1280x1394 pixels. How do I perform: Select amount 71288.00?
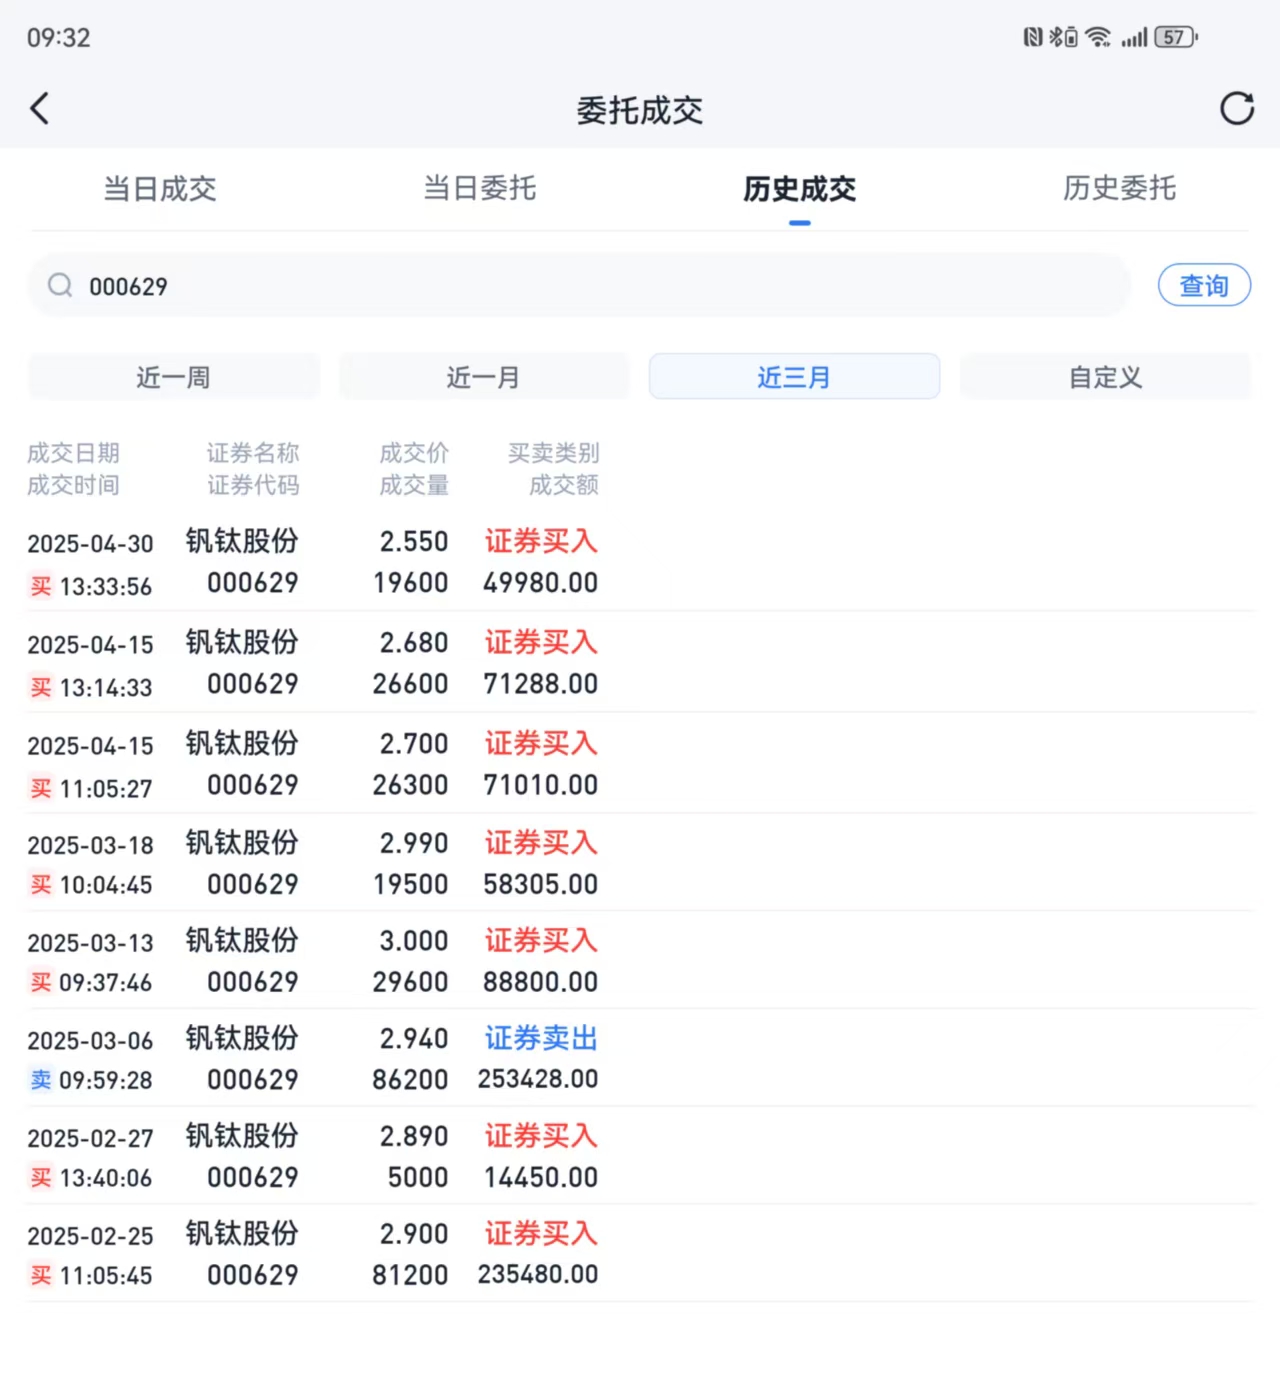tap(540, 684)
